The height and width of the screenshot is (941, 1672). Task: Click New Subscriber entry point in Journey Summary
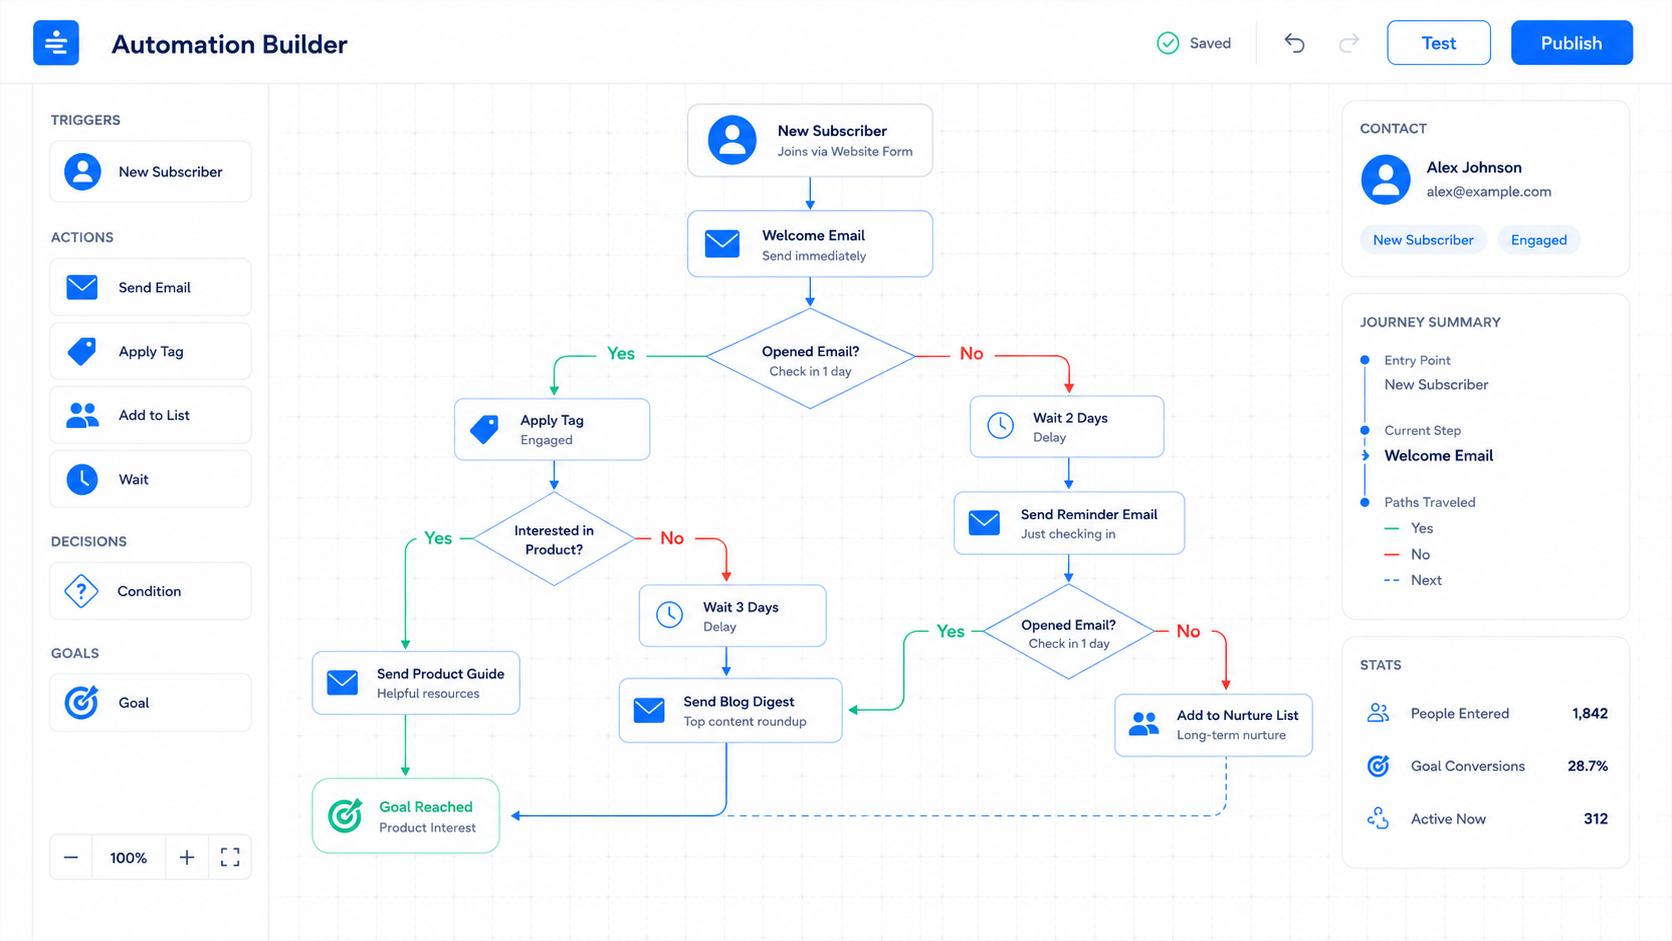(1436, 385)
